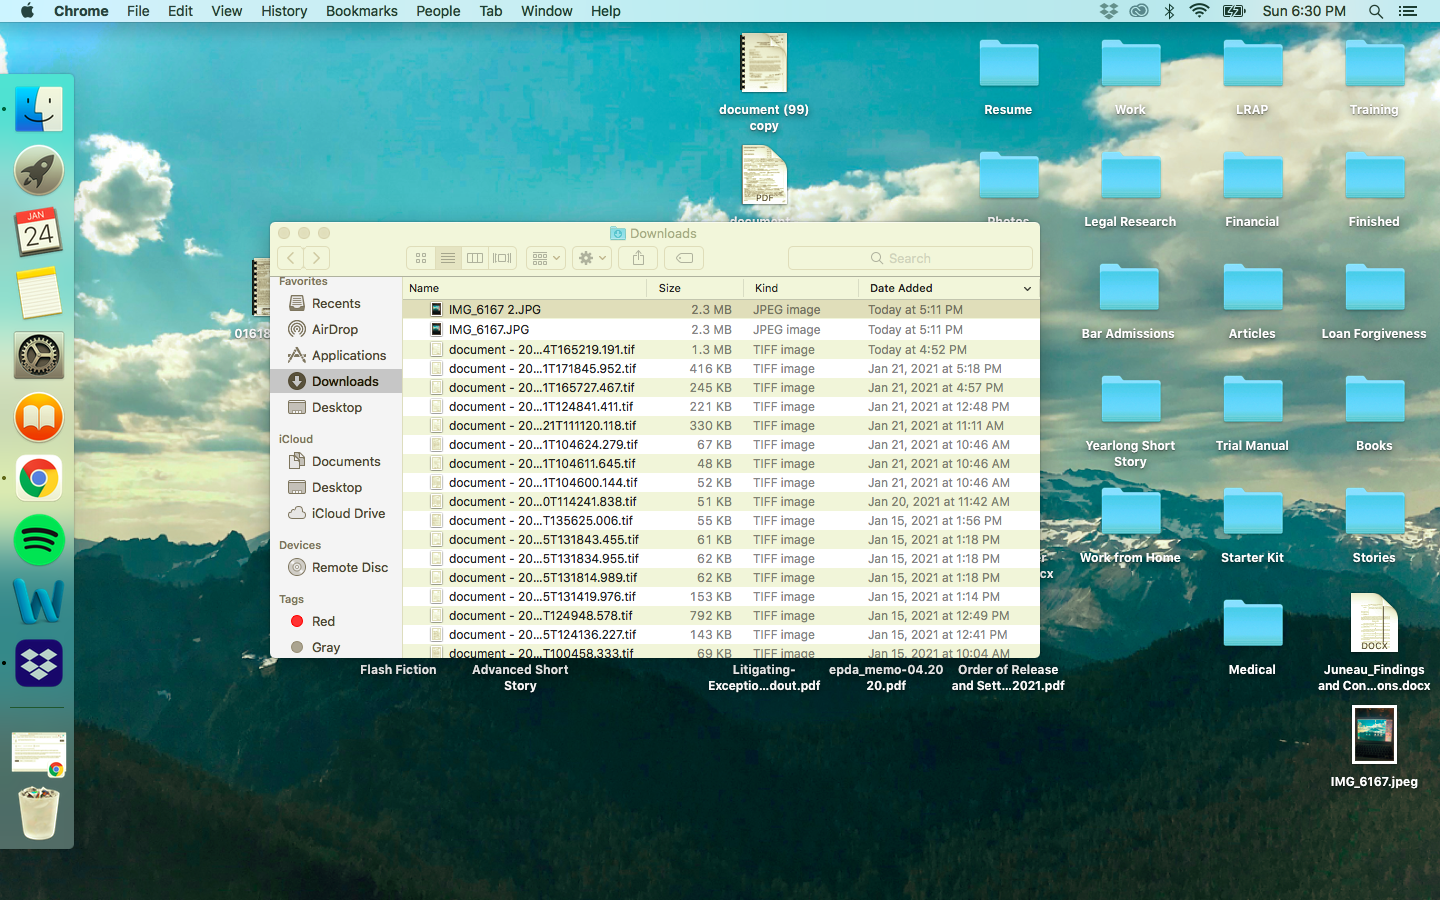The width and height of the screenshot is (1440, 900).
Task: Open Dropbox icon in the menu bar
Action: pyautogui.click(x=1108, y=11)
